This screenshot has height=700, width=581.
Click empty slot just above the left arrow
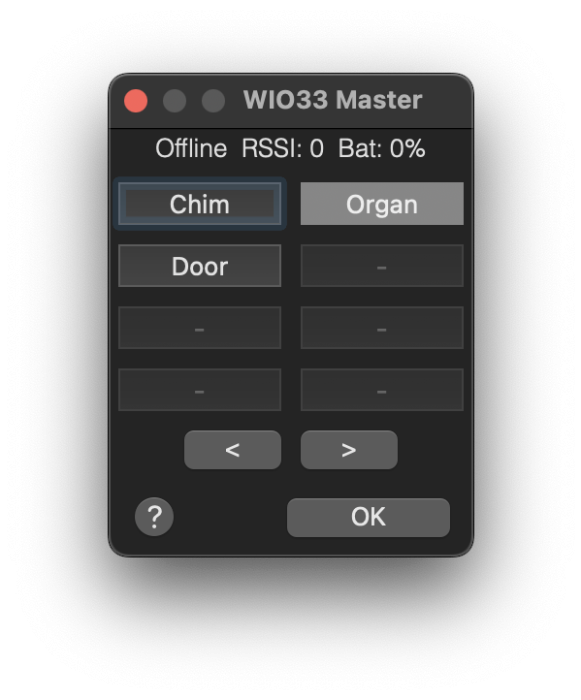[200, 390]
